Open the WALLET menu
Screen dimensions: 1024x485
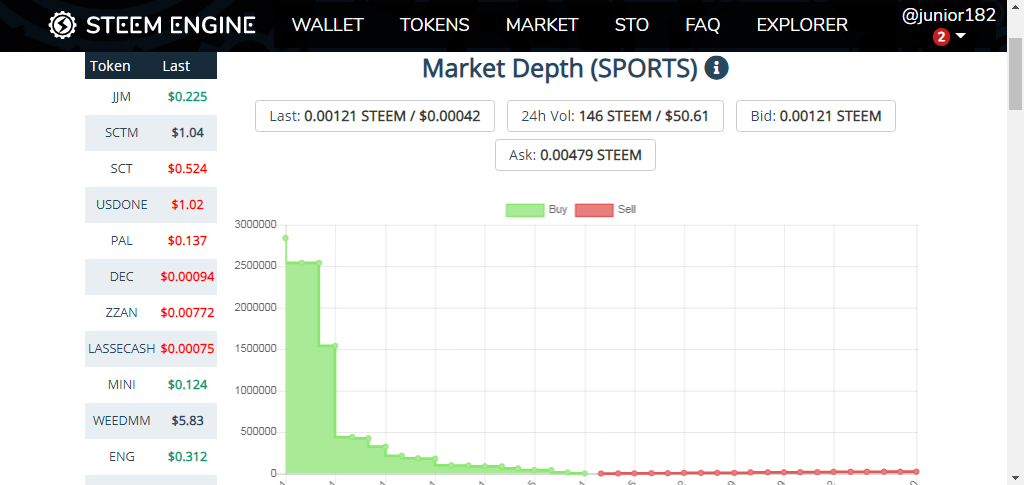click(x=327, y=25)
